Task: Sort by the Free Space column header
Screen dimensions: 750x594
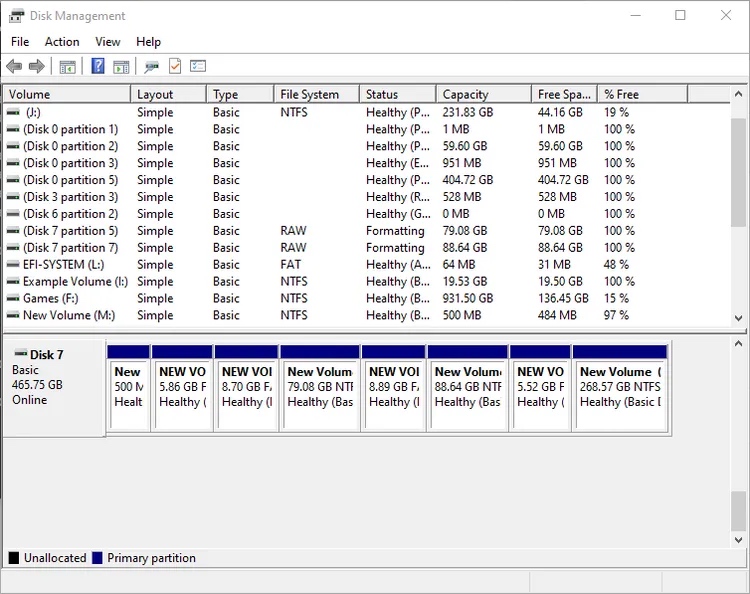Action: 564,94
